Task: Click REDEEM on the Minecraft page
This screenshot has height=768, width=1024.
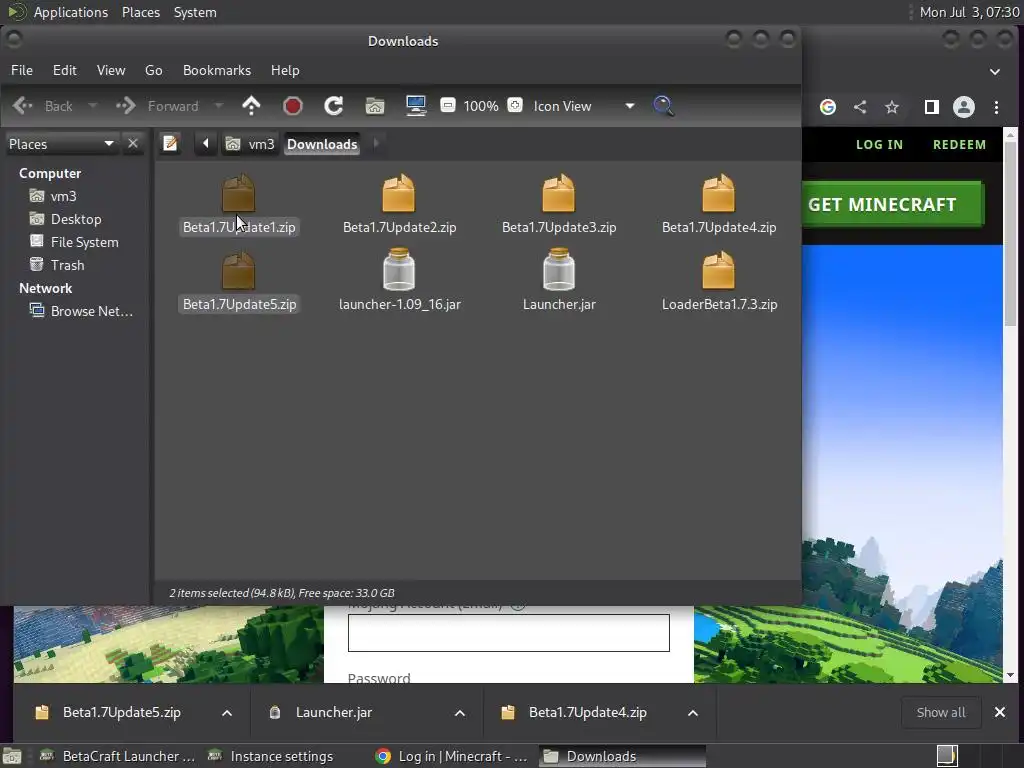Action: click(x=959, y=144)
